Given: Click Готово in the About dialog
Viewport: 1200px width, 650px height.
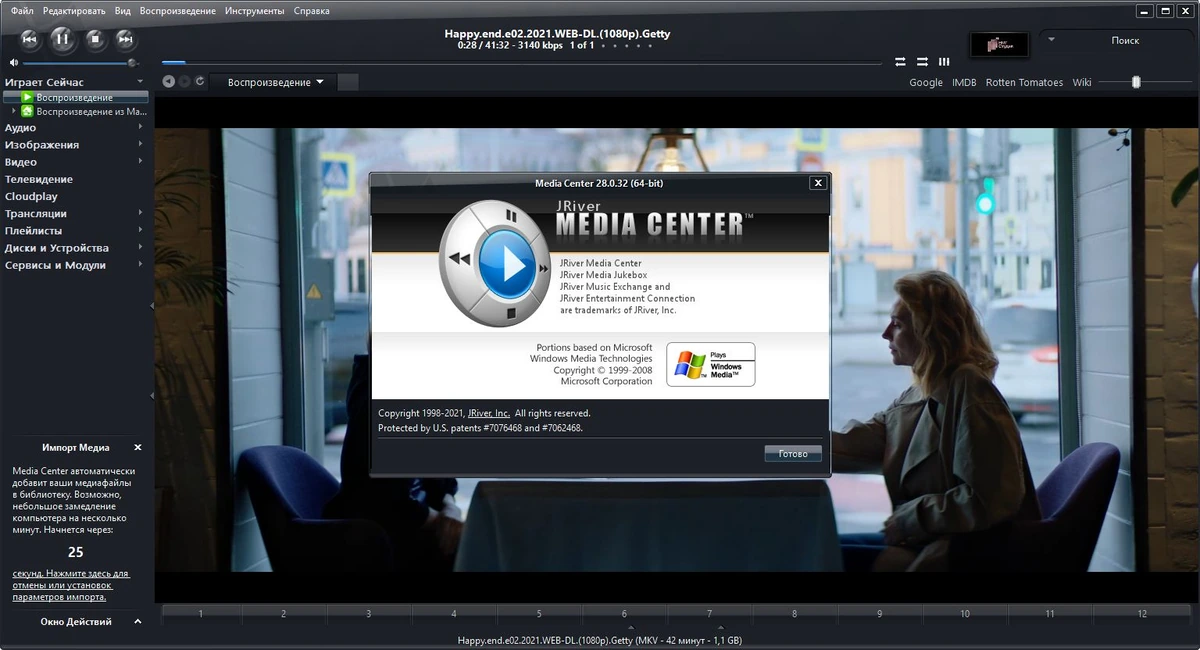Looking at the screenshot, I should [x=793, y=453].
